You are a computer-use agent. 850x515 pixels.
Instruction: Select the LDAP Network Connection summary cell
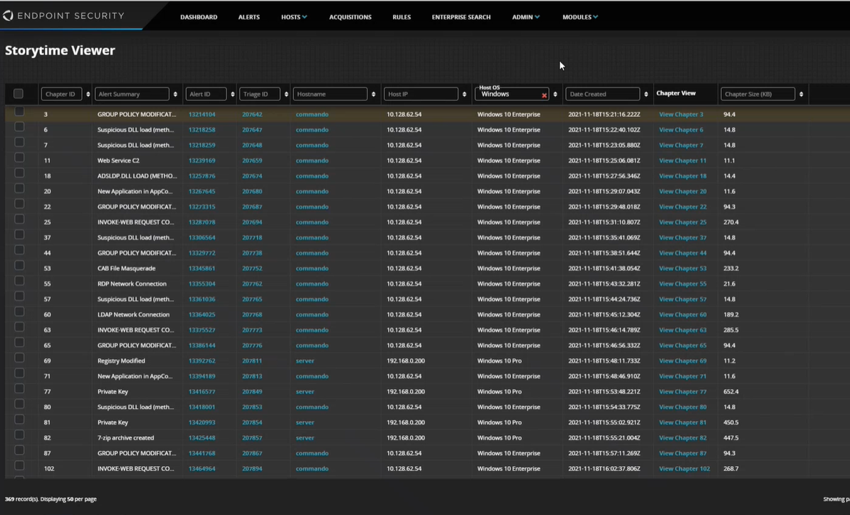133,314
